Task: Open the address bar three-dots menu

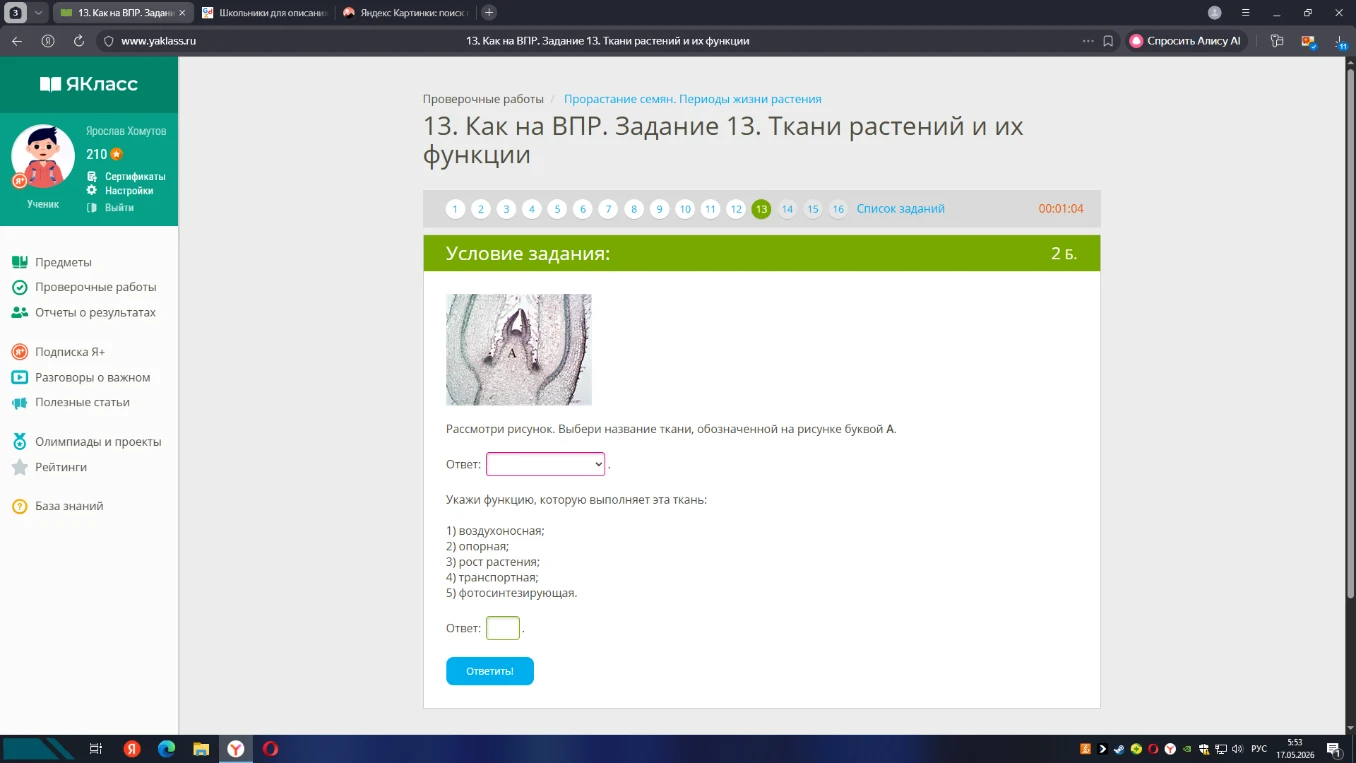Action: coord(1088,41)
